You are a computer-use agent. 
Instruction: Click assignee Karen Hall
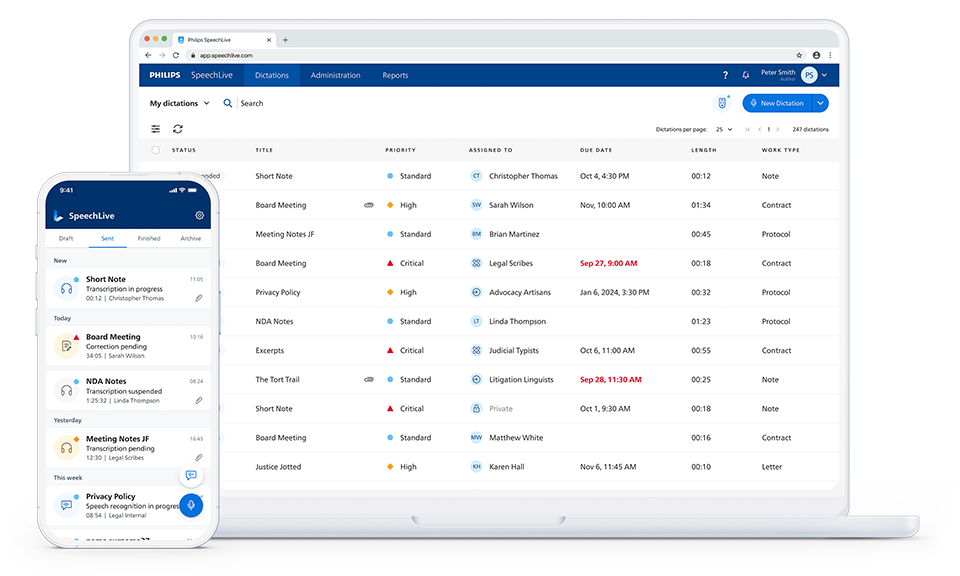click(506, 467)
